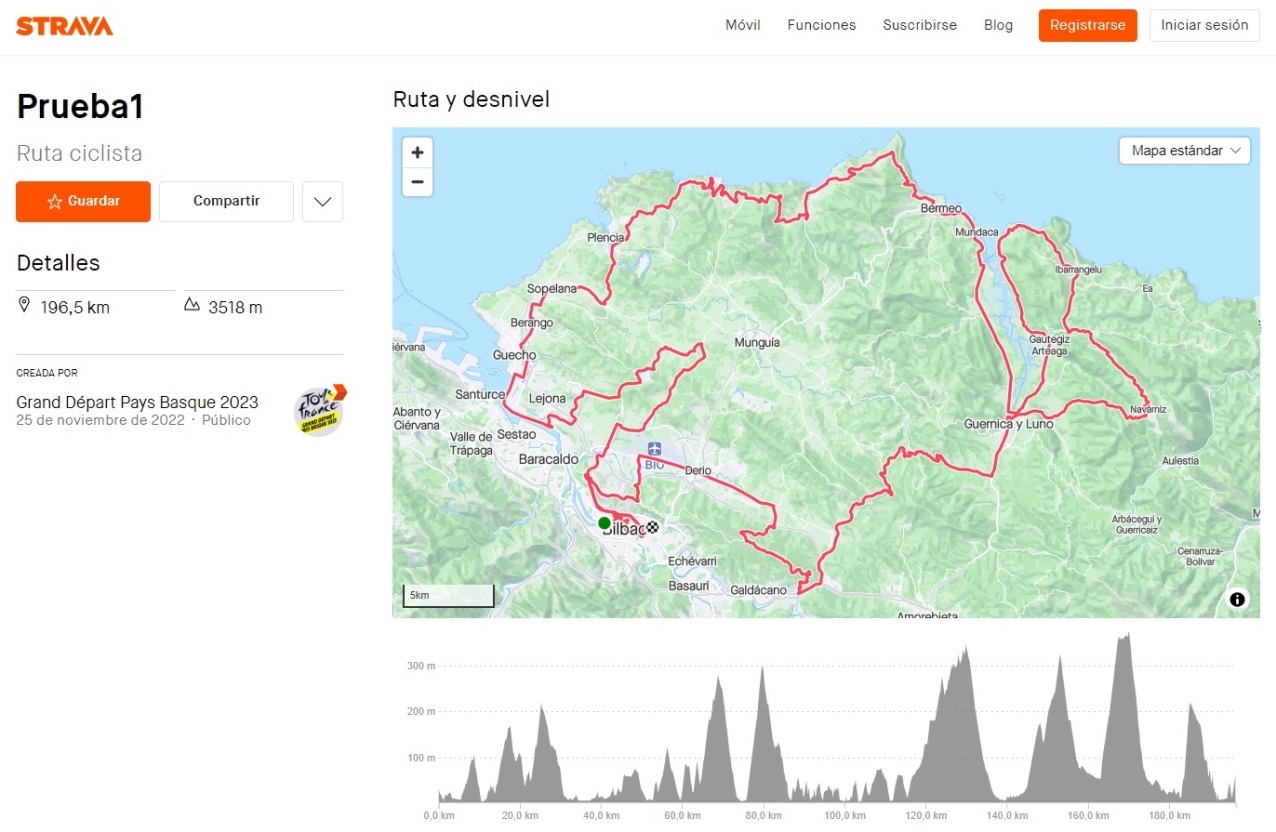Image resolution: width=1276 pixels, height=832 pixels.
Task: Open Grand Départ Pays Basque 2023 profile
Action: point(137,402)
